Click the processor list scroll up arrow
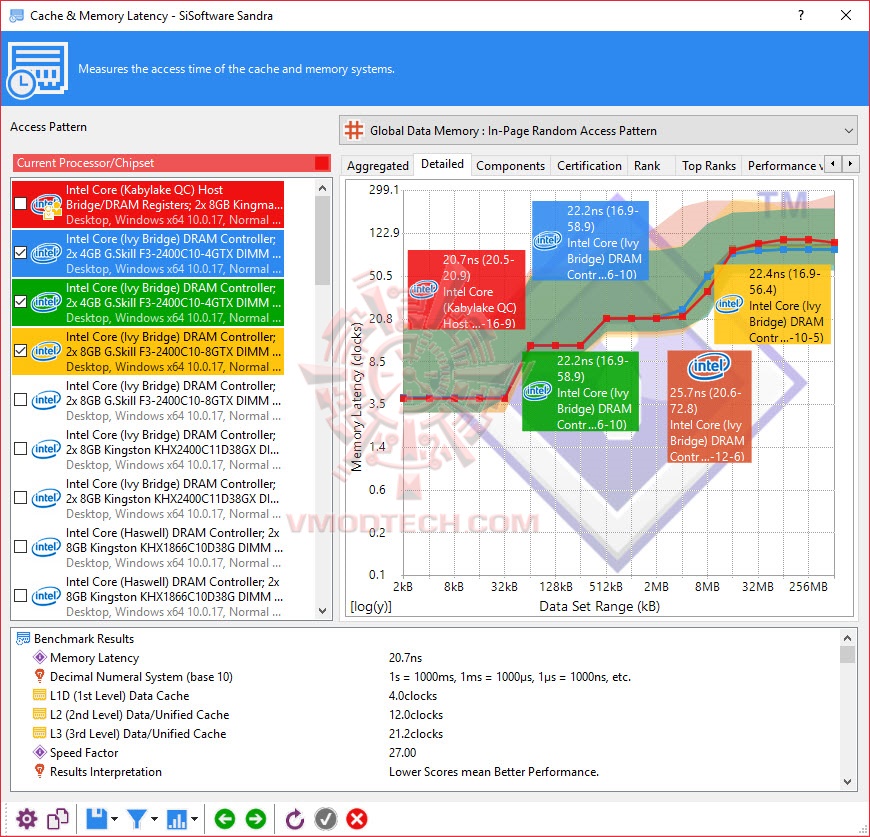Screen dimensions: 870x837 (322, 189)
